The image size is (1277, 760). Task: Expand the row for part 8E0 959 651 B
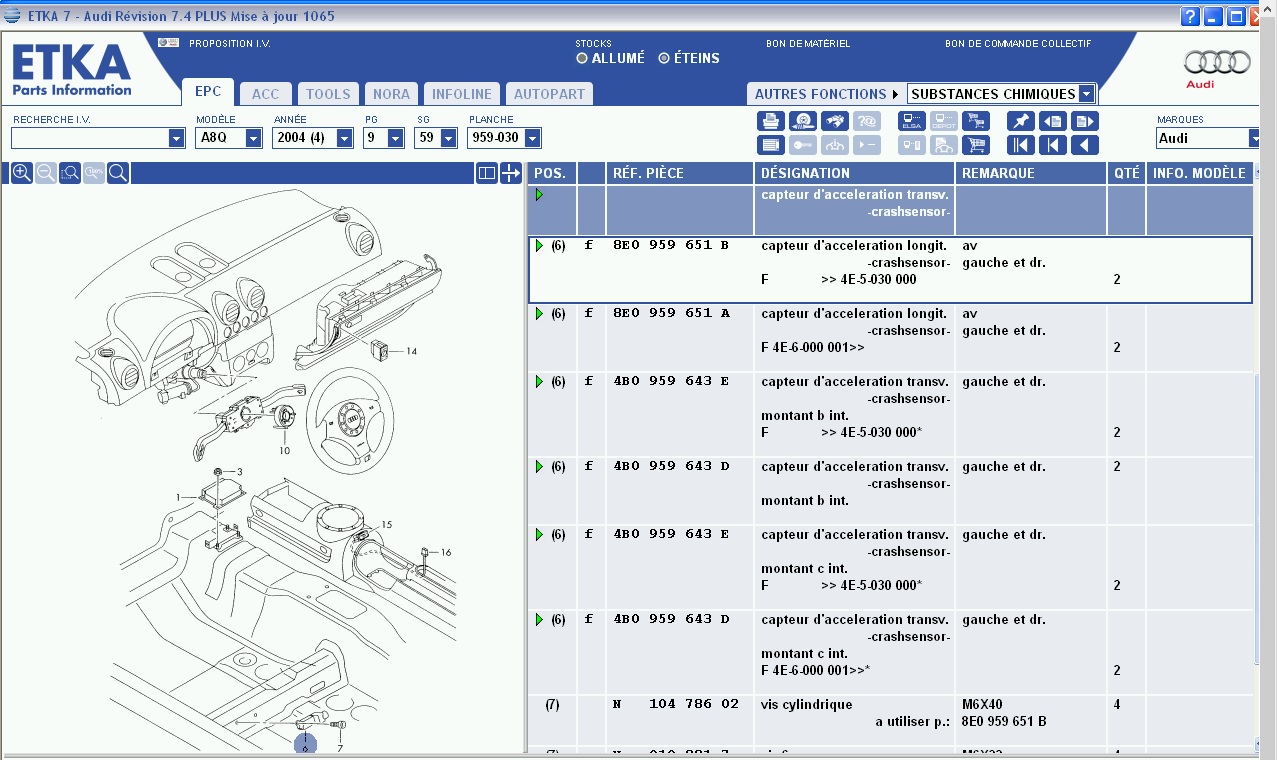pyautogui.click(x=539, y=245)
